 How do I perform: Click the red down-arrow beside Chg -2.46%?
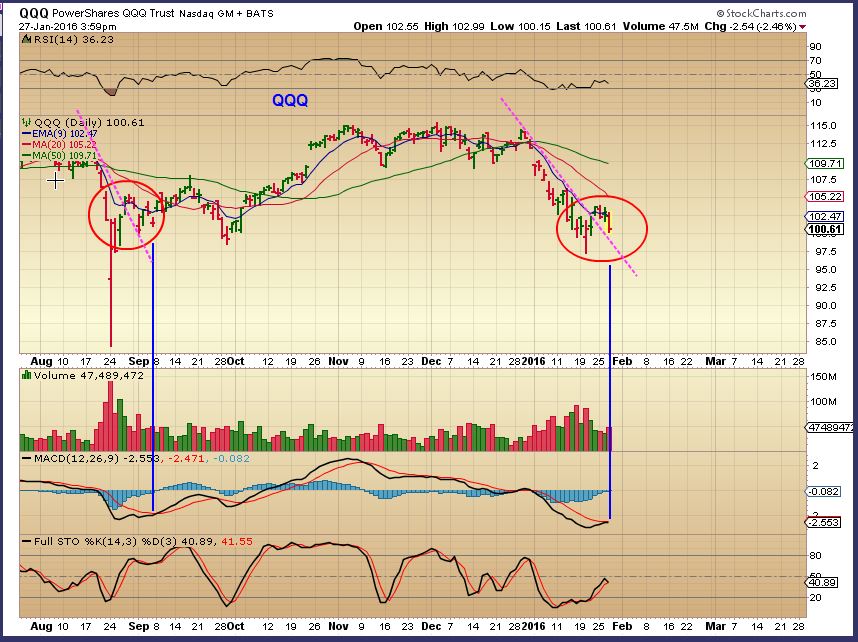802,27
